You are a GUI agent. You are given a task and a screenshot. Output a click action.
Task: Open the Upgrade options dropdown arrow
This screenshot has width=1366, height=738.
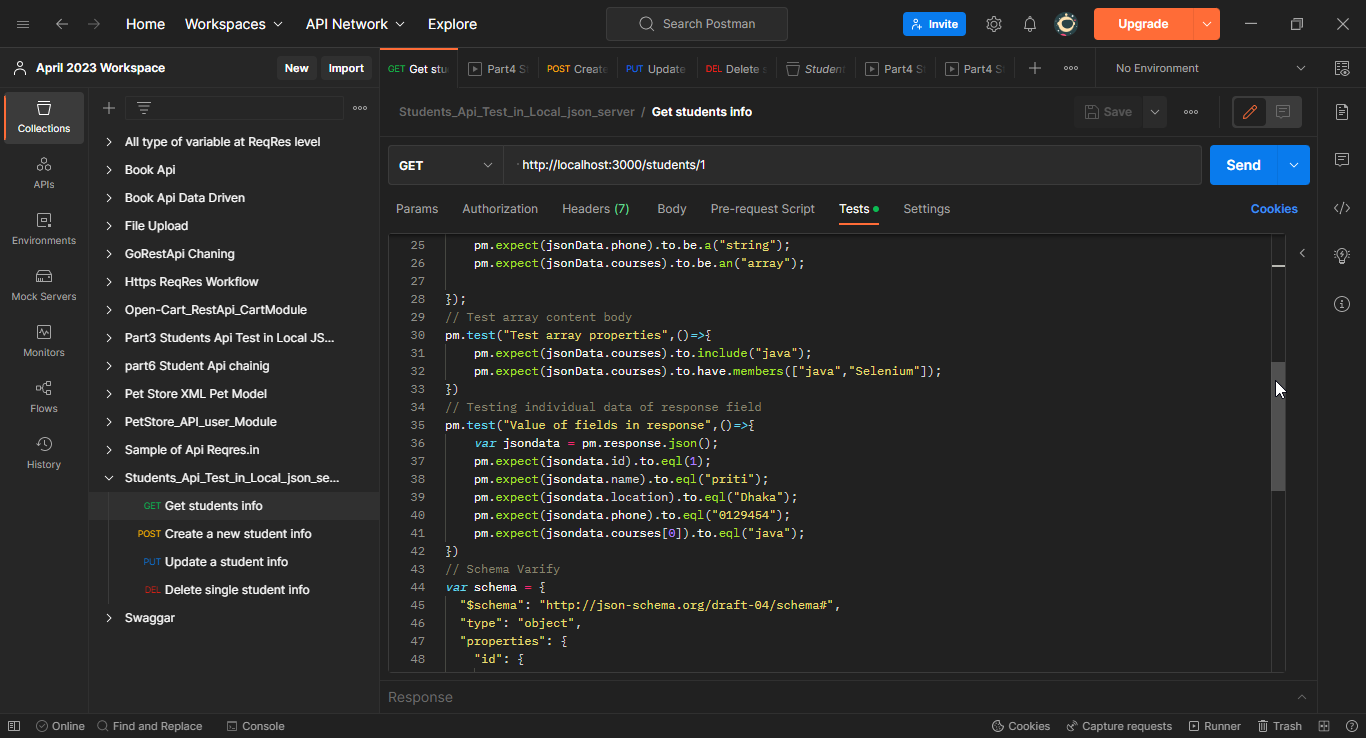click(1207, 24)
